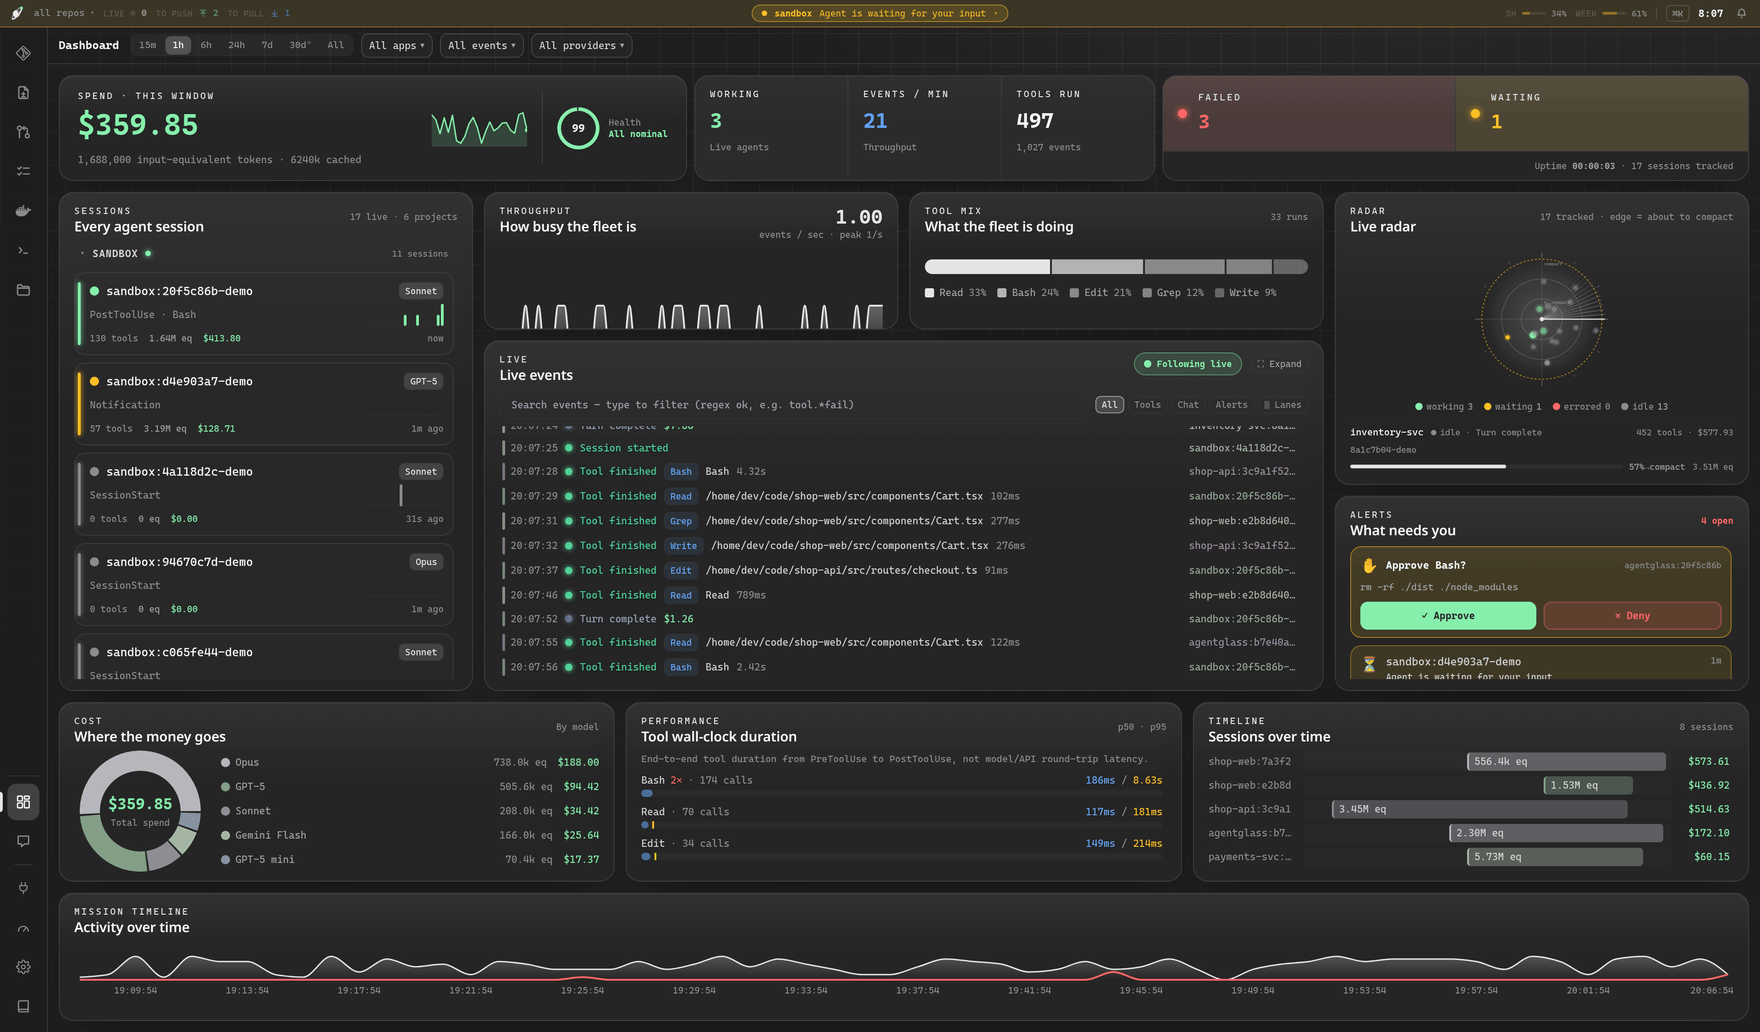Screen dimensions: 1760x1032
Task: Click the inventory-svc compact progress bar
Action: (x=1487, y=466)
